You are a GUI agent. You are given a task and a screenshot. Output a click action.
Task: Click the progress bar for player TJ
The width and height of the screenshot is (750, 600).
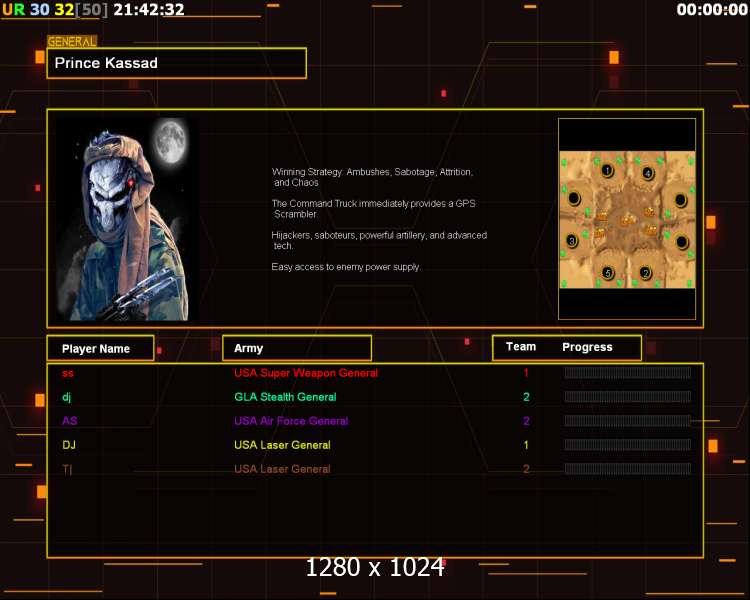[x=628, y=469]
